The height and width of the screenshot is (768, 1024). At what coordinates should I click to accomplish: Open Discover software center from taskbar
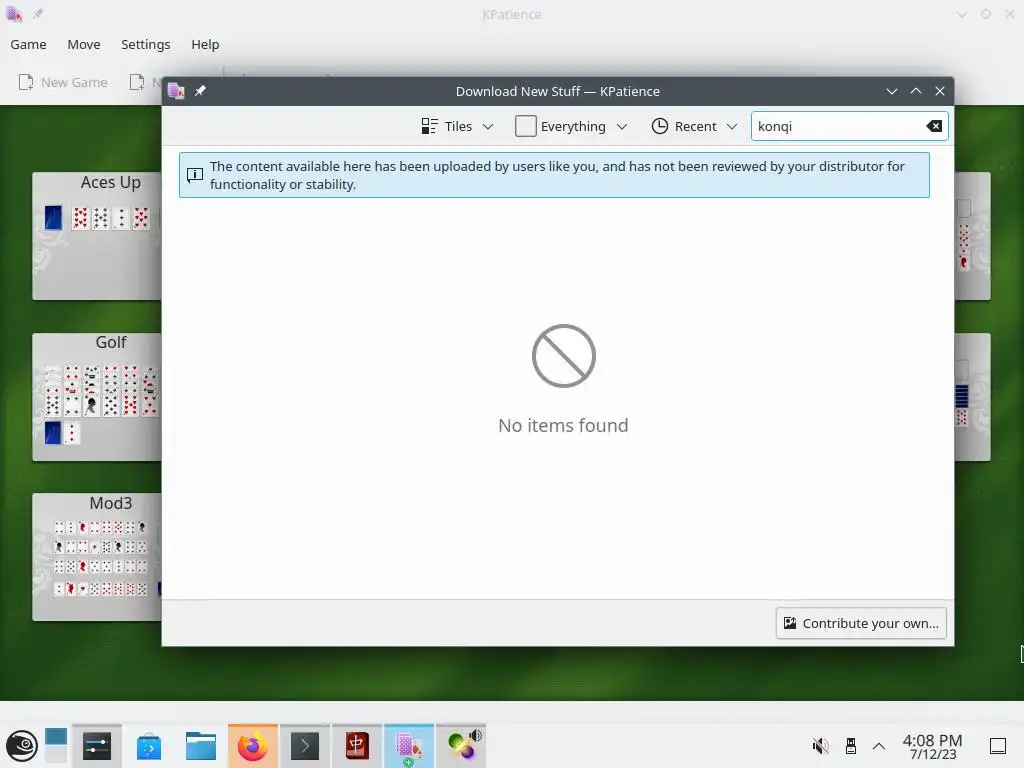click(149, 746)
